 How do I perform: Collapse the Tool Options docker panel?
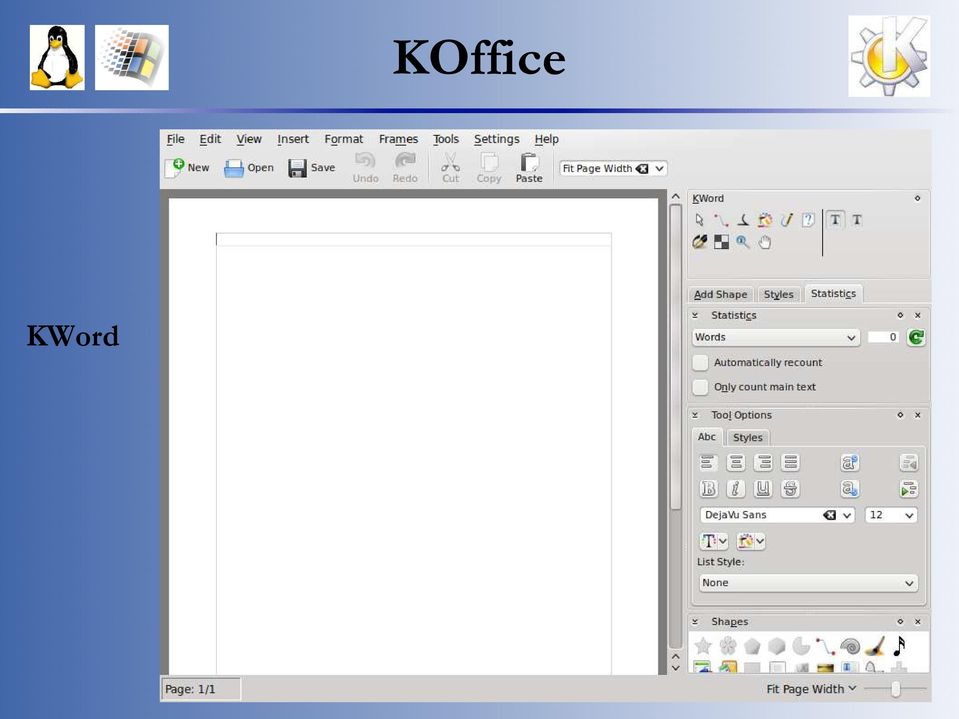coord(695,415)
